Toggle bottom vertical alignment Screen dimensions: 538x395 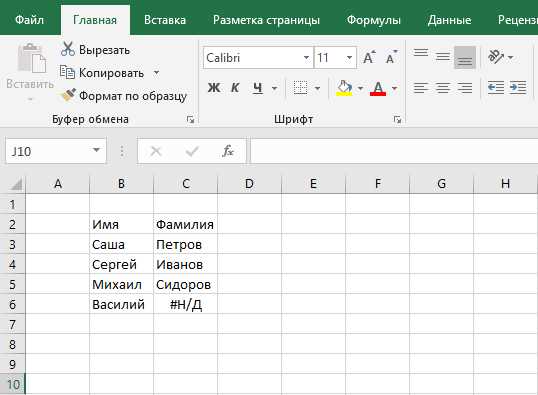tap(465, 58)
